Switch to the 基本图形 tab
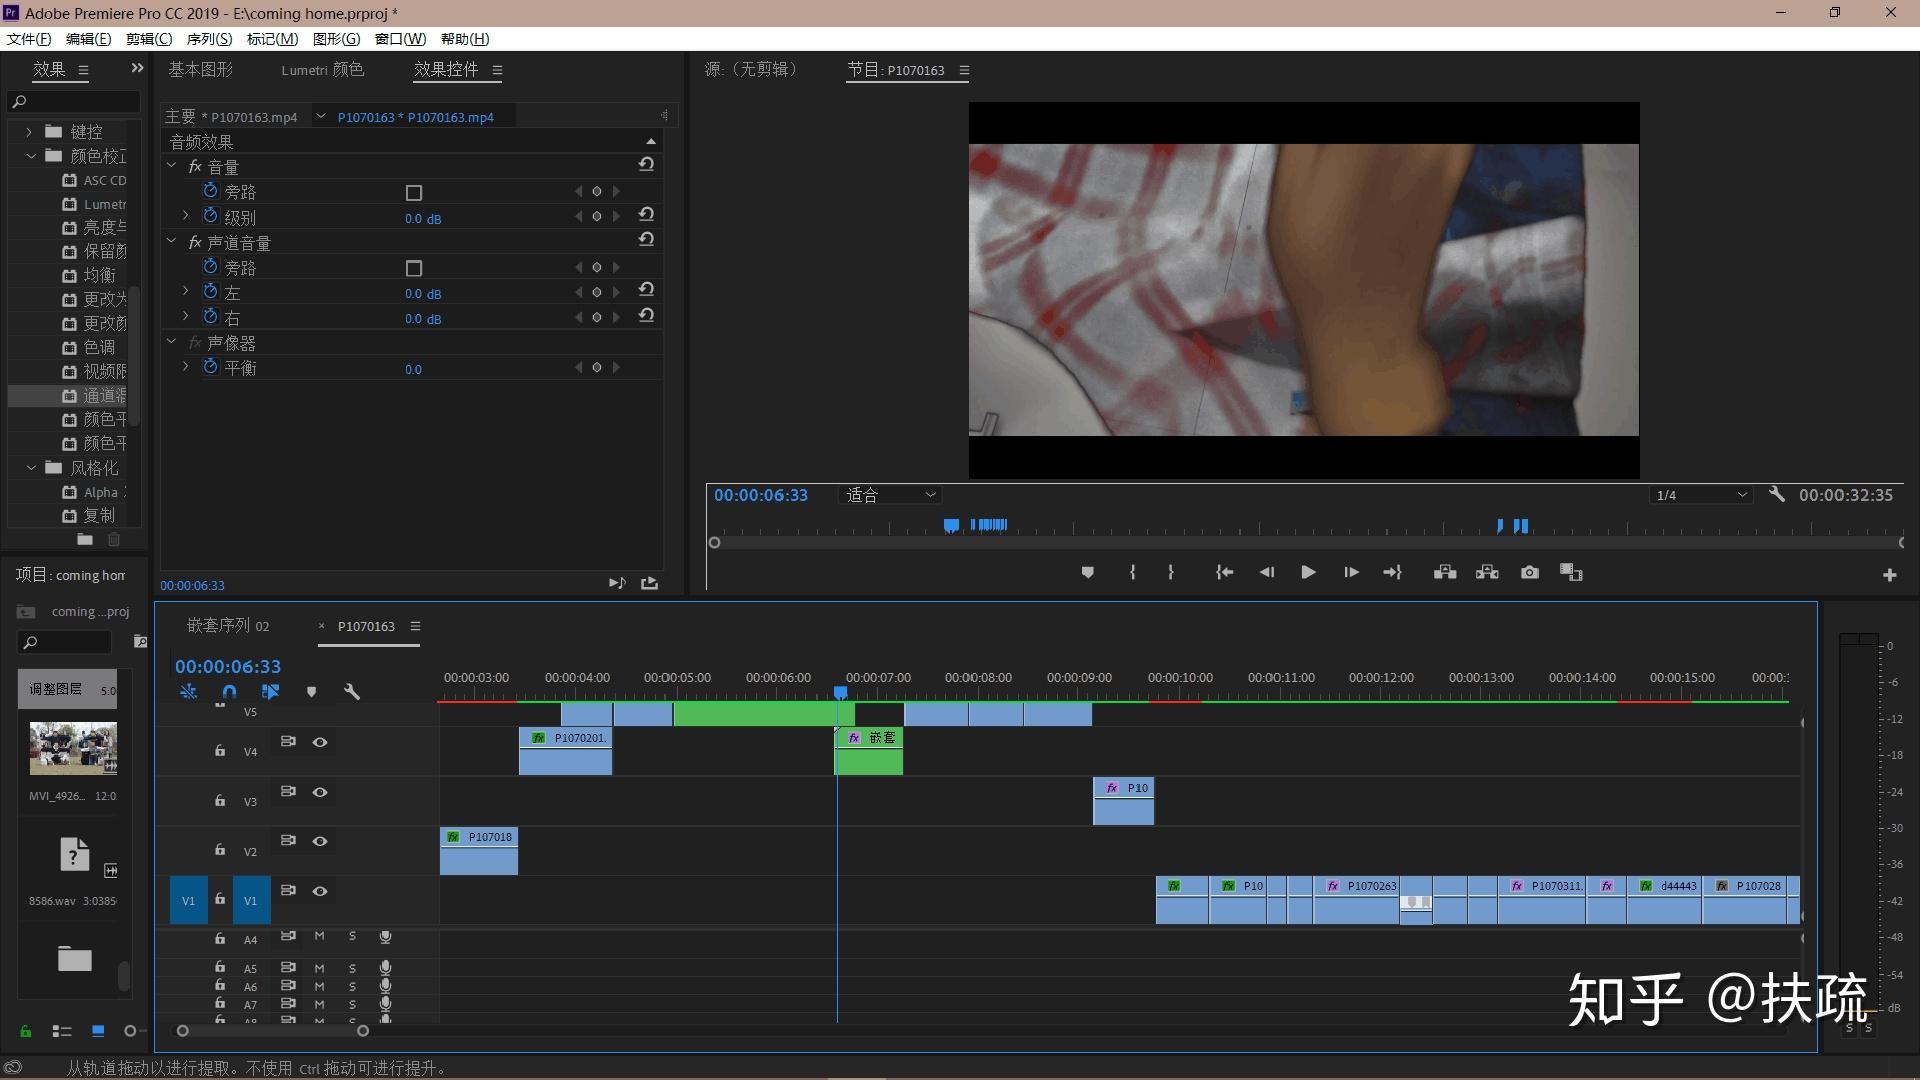 point(200,70)
